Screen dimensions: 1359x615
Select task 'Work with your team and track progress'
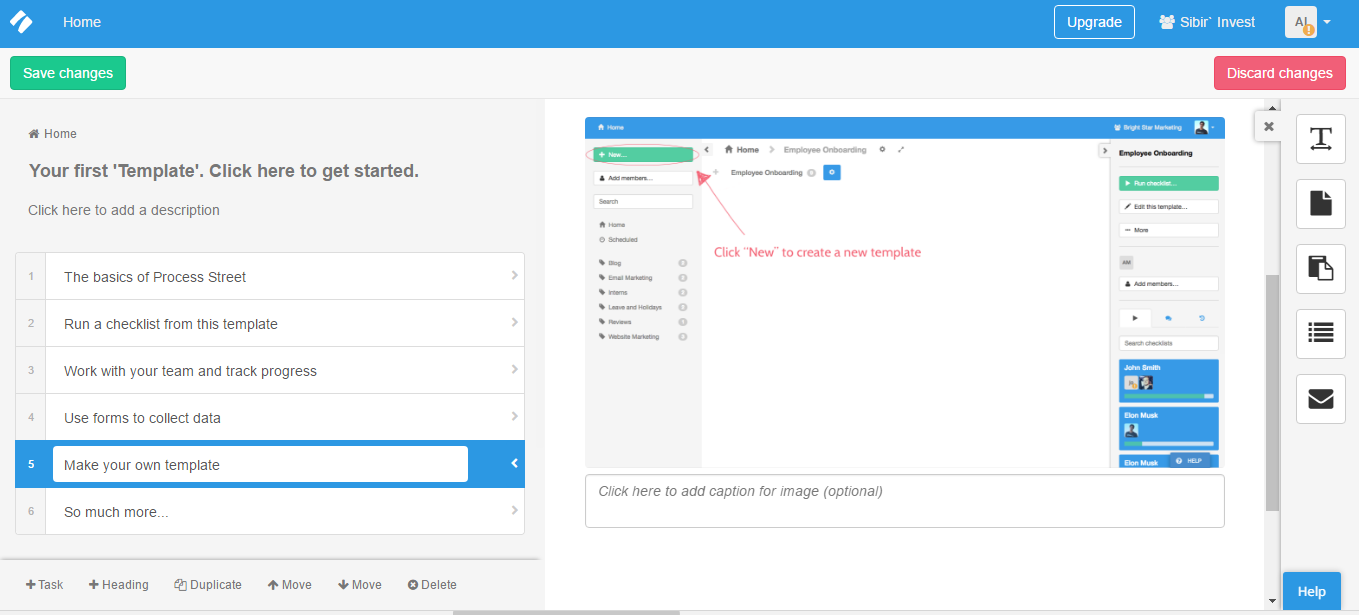(270, 370)
